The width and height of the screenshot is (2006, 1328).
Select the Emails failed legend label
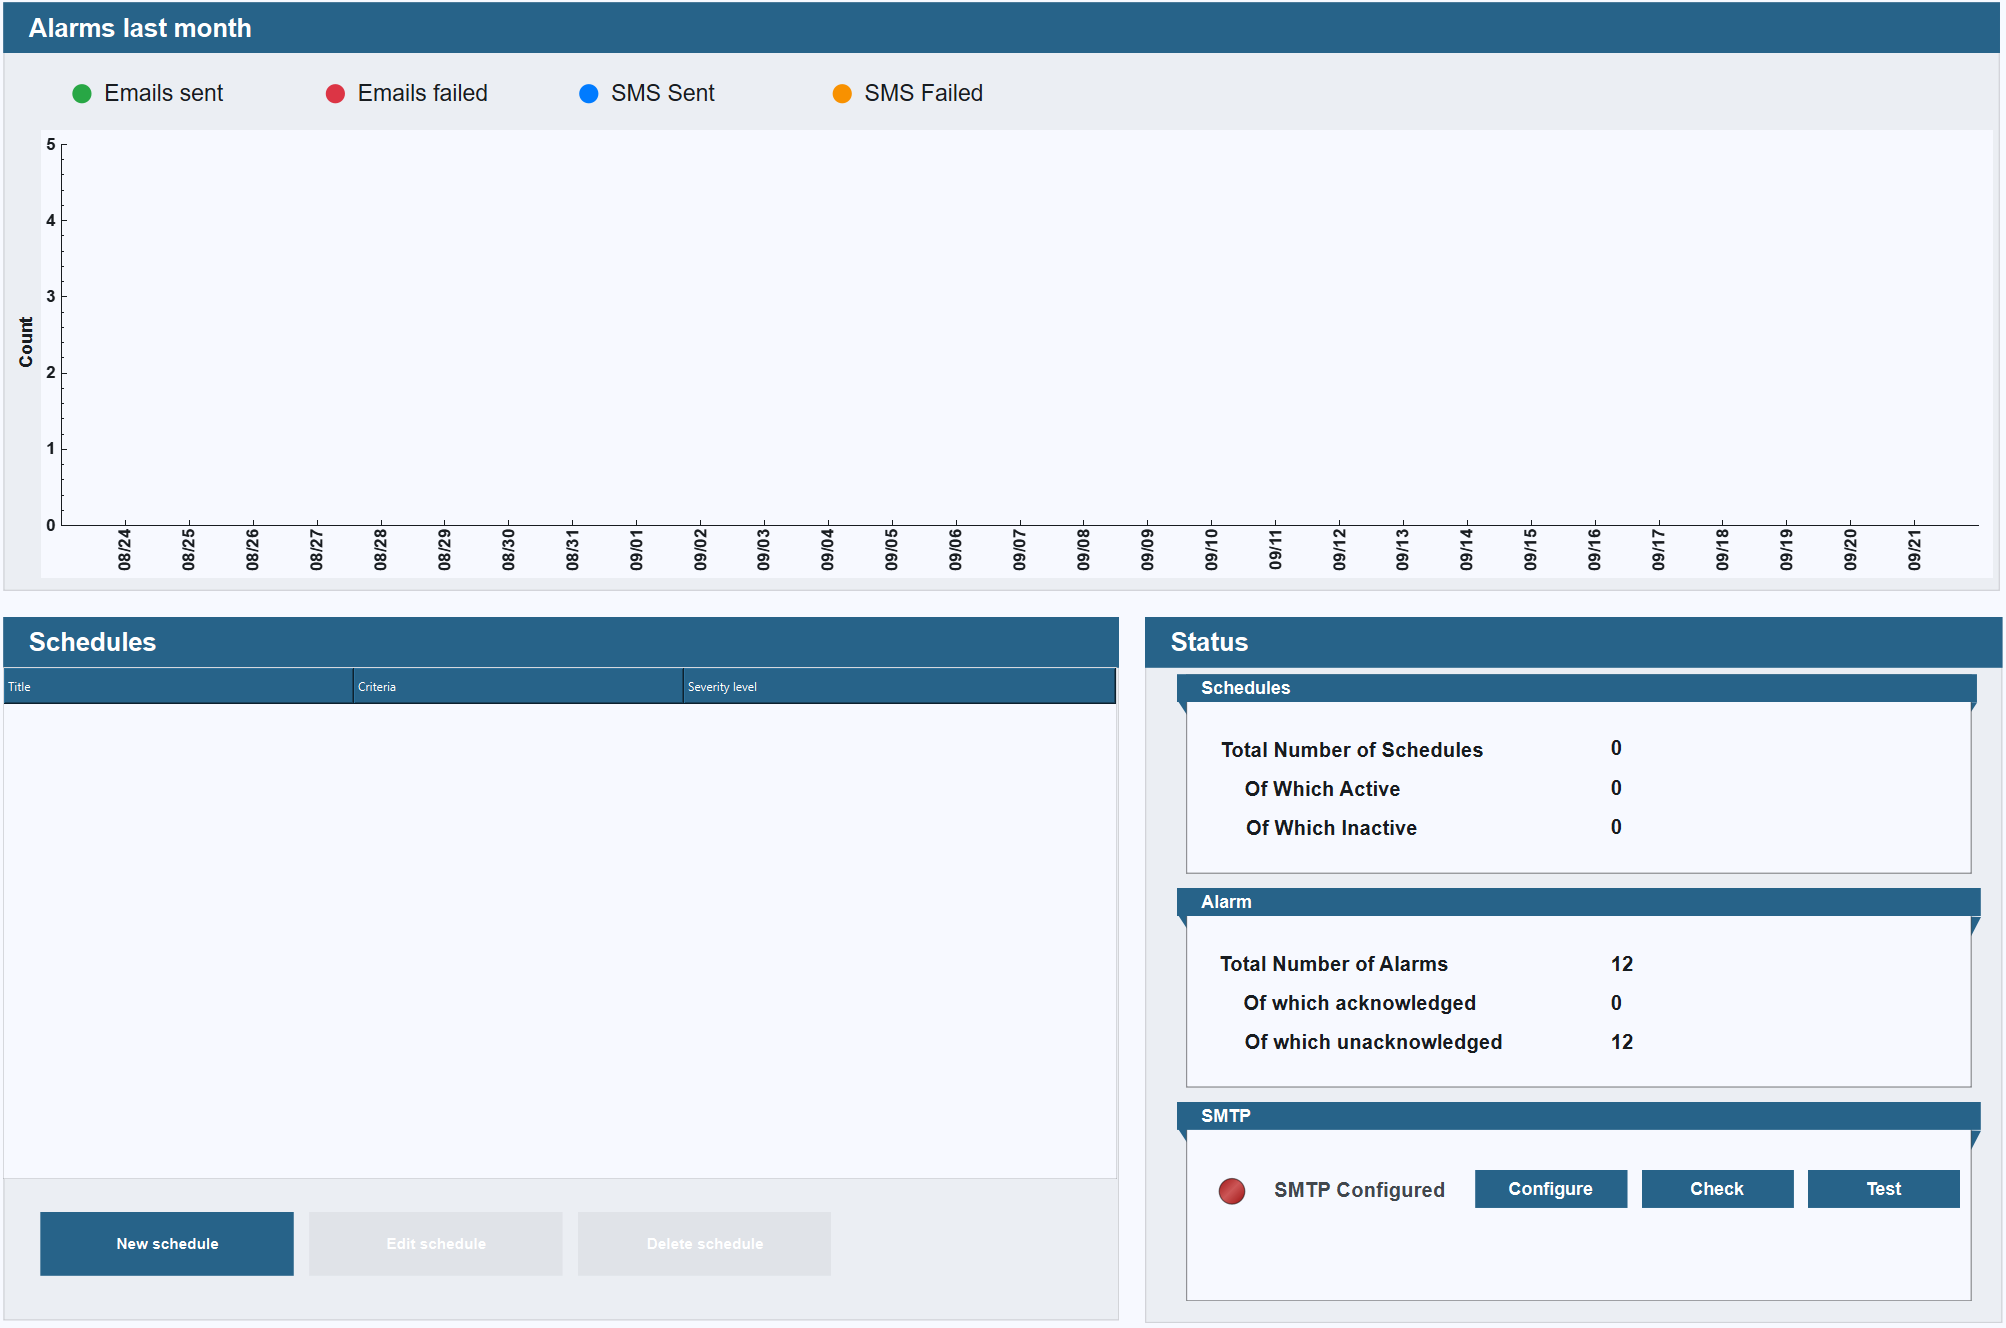click(422, 93)
